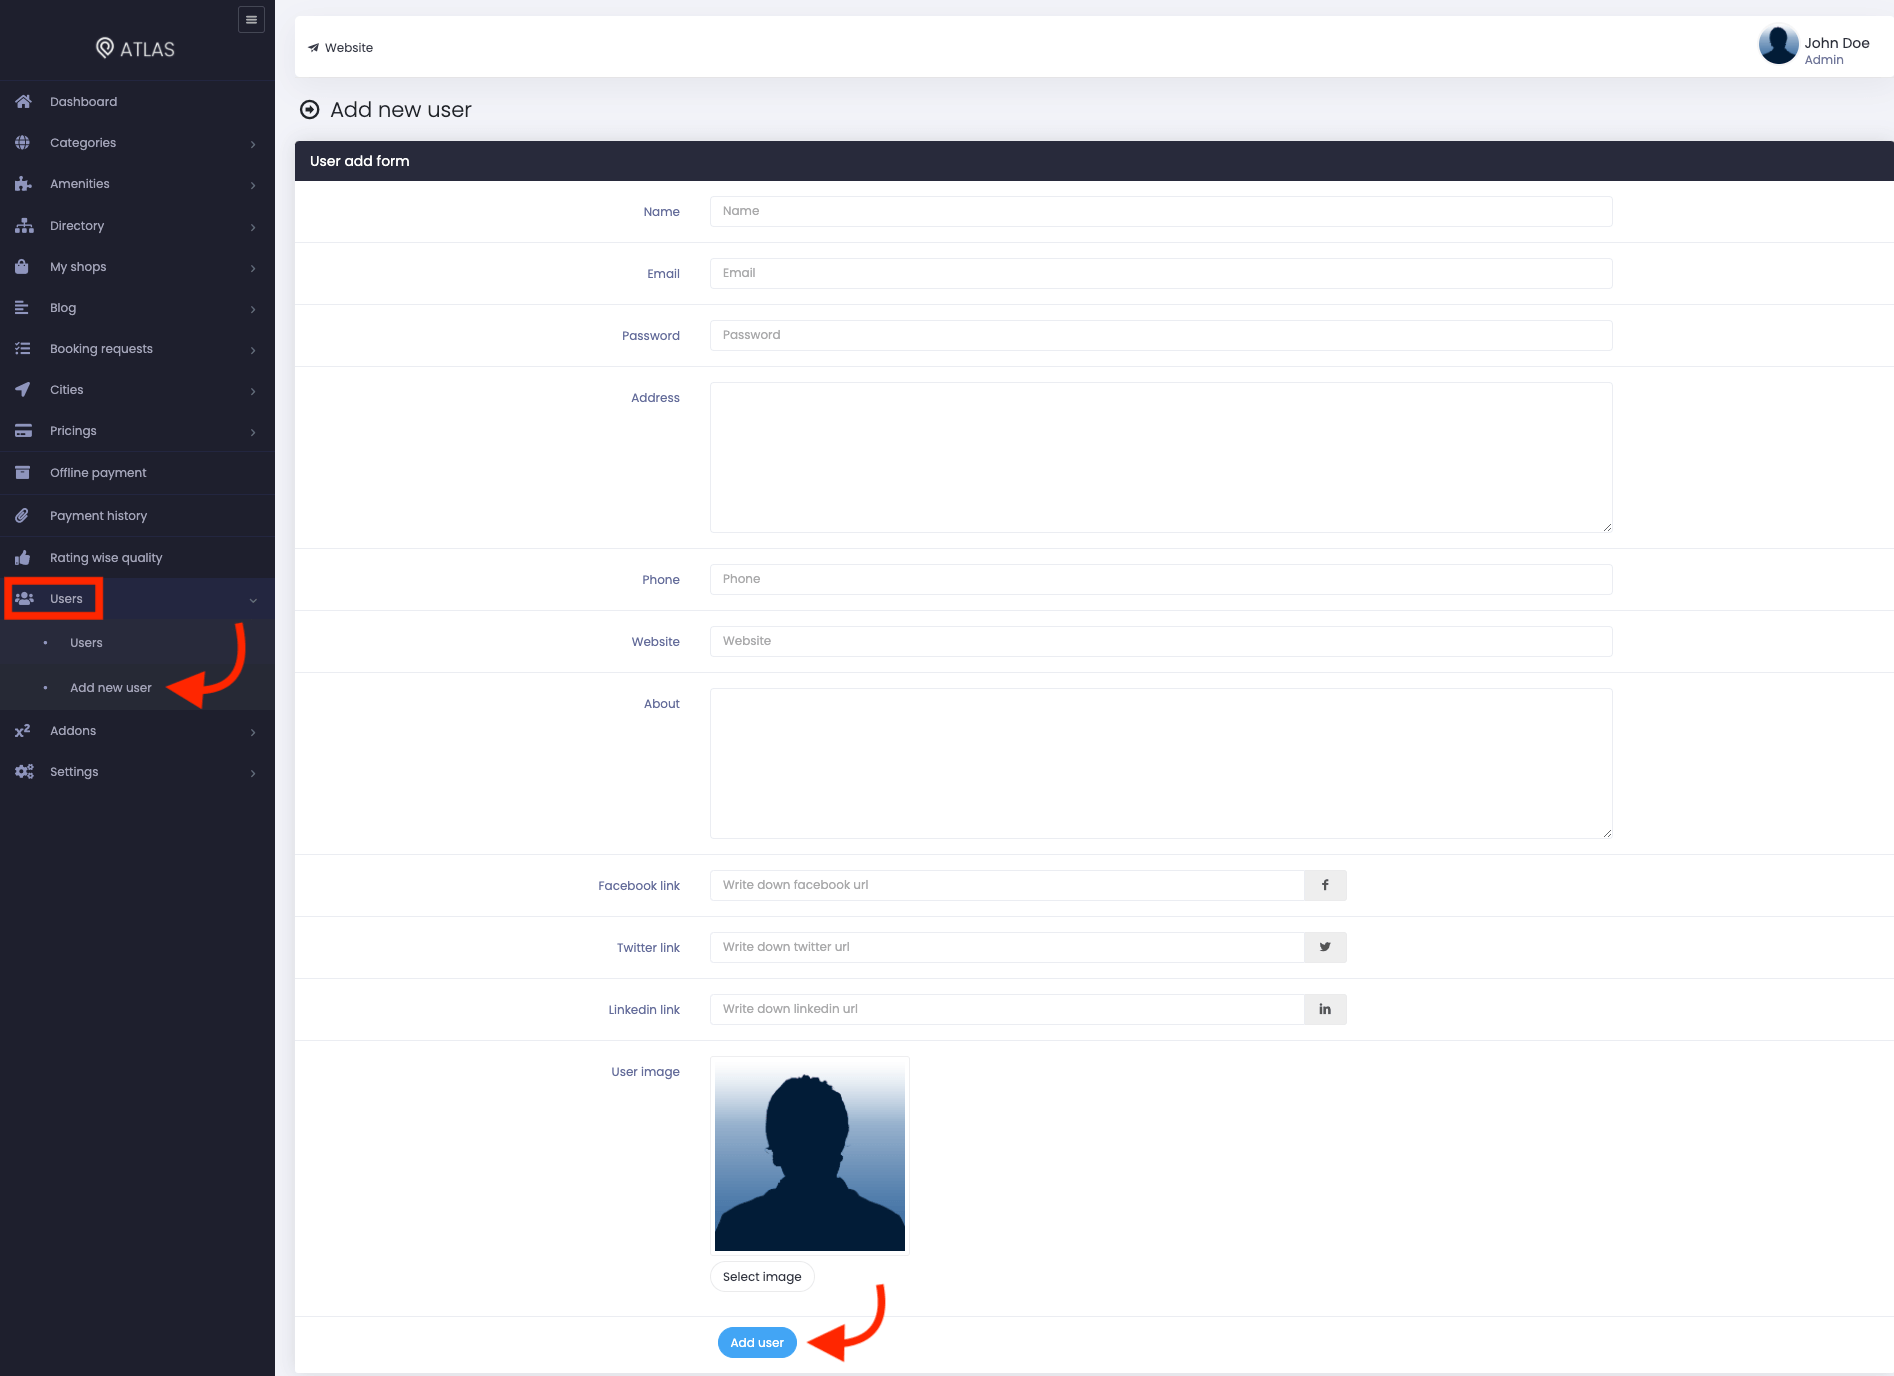Click the Blog lines icon
The image size is (1894, 1376).
click(x=23, y=308)
